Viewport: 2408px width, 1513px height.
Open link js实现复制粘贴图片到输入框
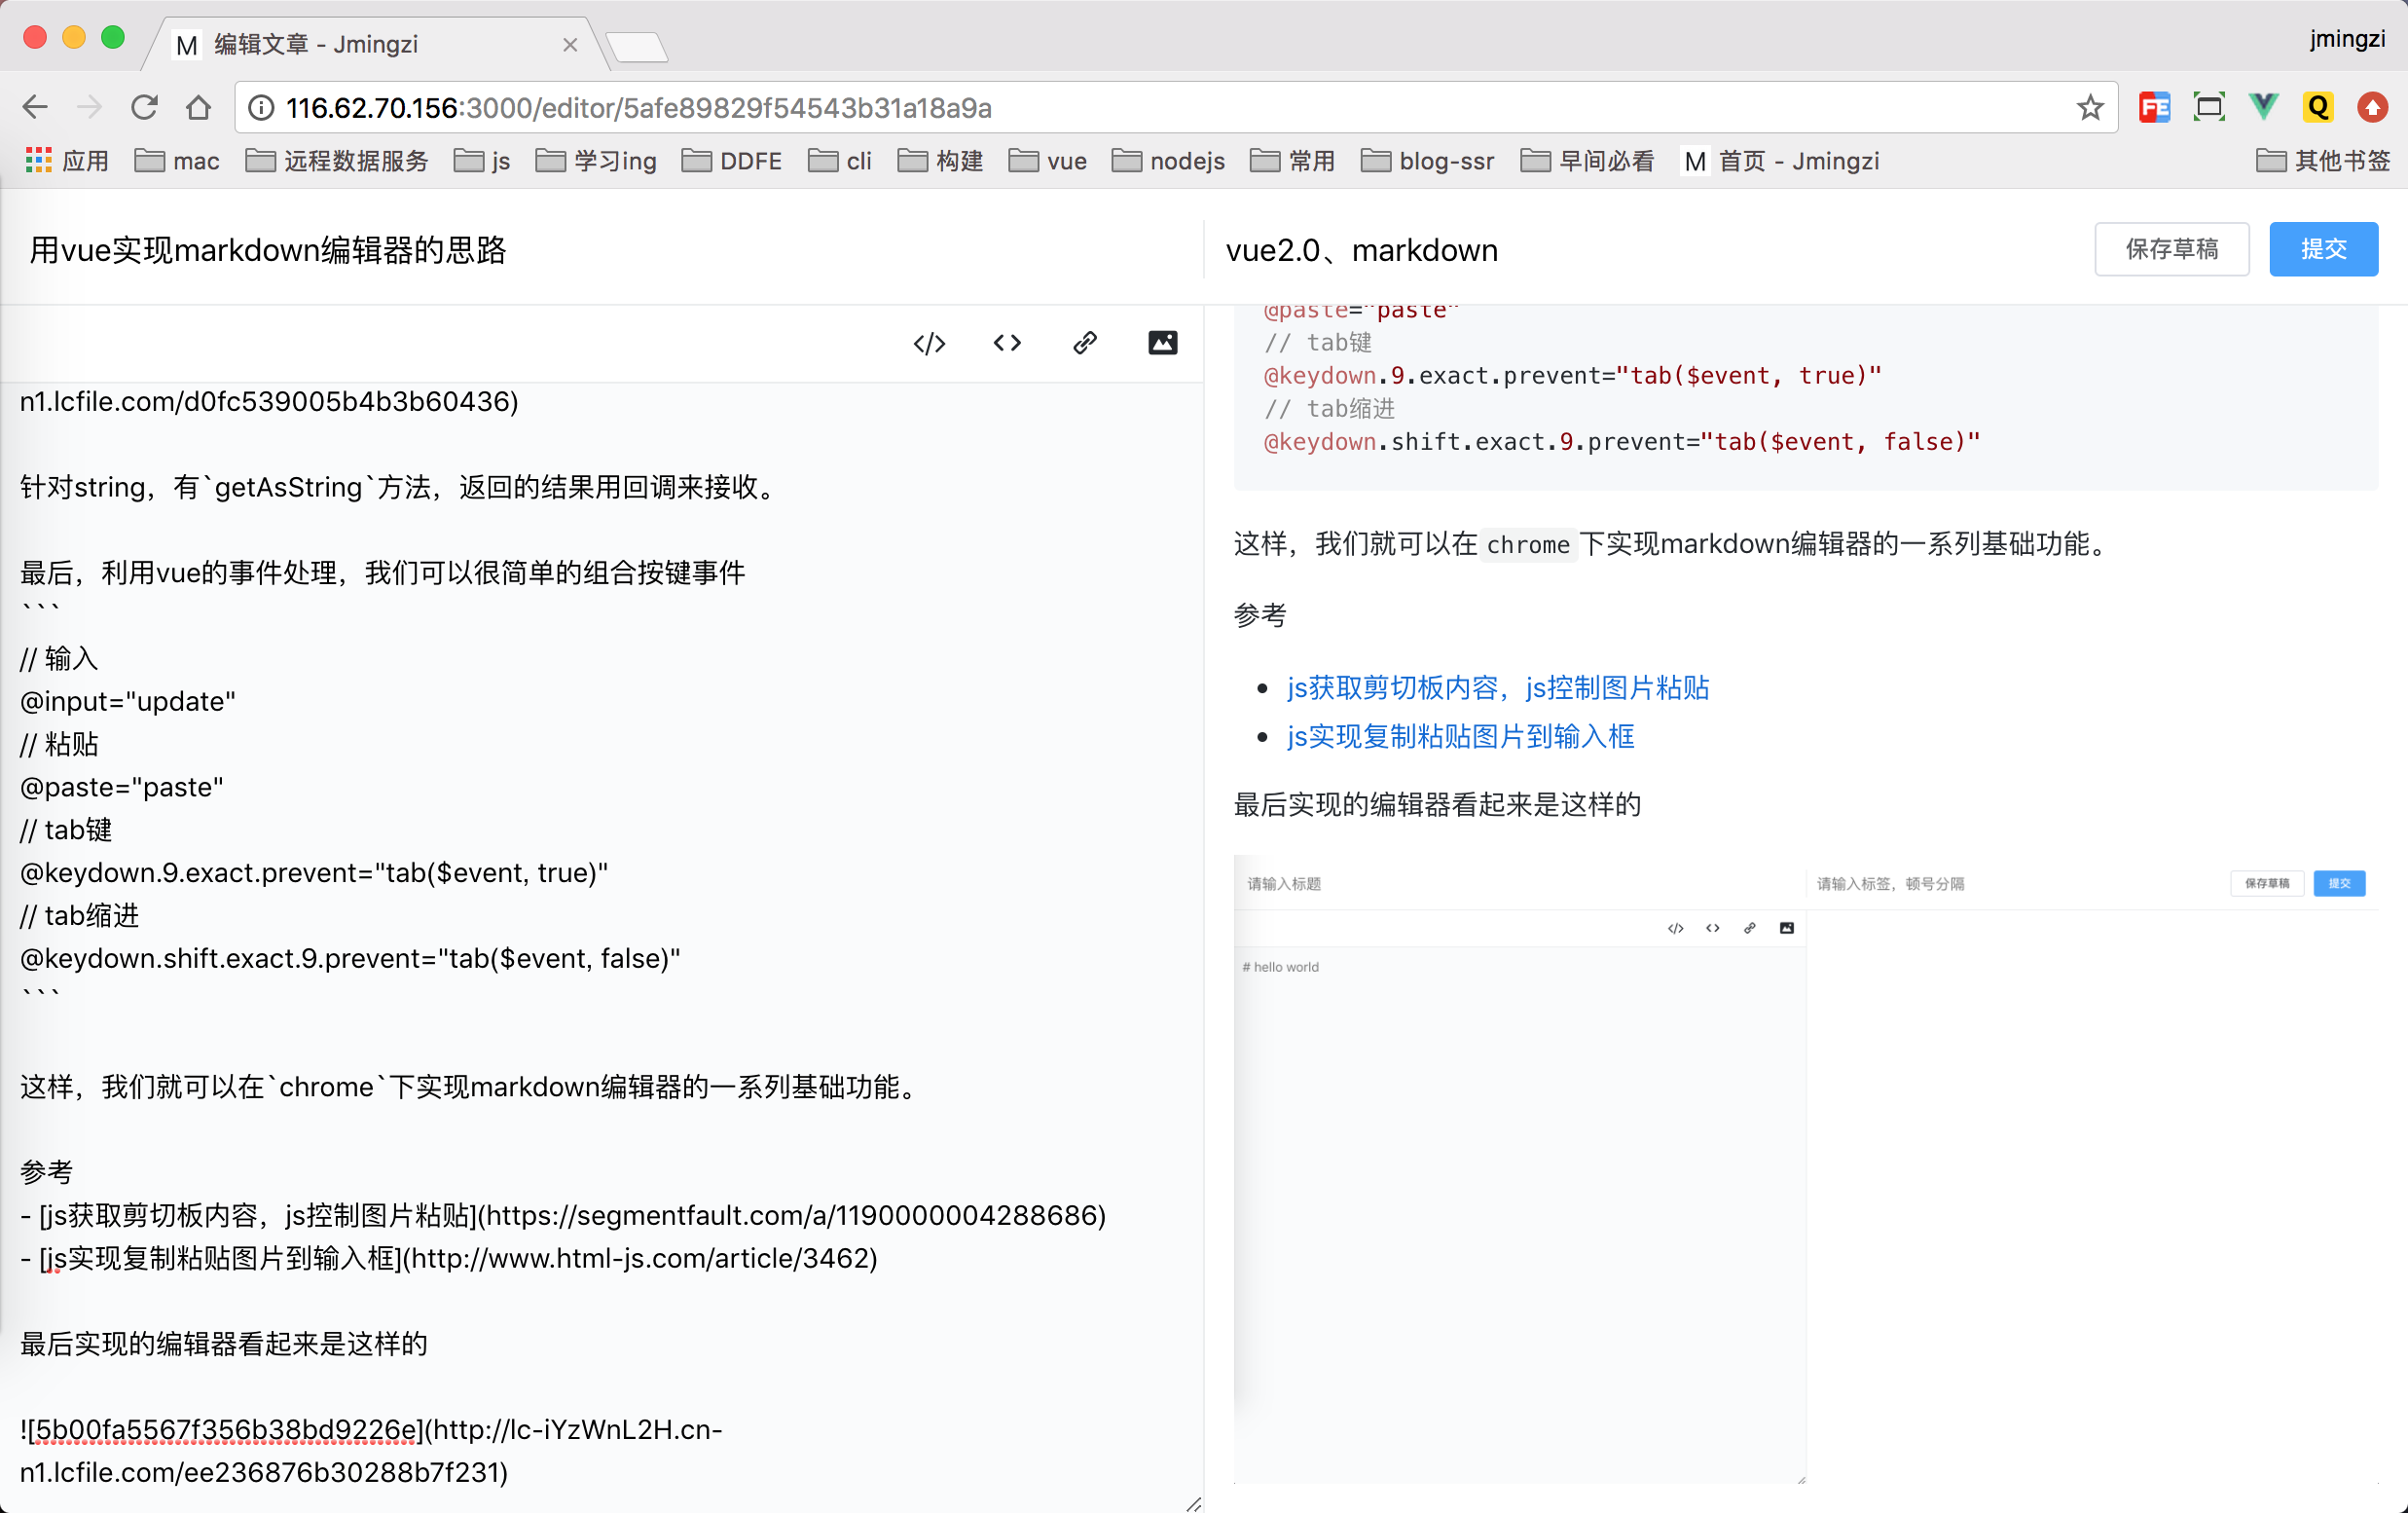pyautogui.click(x=1460, y=737)
